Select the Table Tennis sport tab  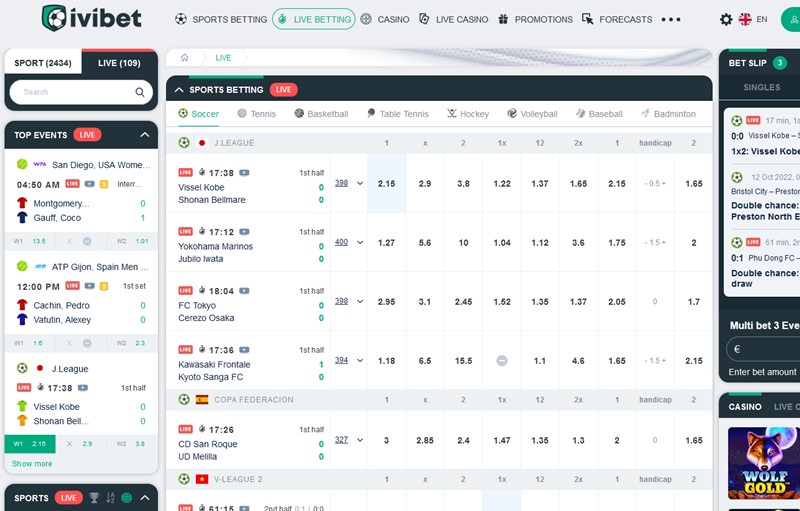point(398,114)
